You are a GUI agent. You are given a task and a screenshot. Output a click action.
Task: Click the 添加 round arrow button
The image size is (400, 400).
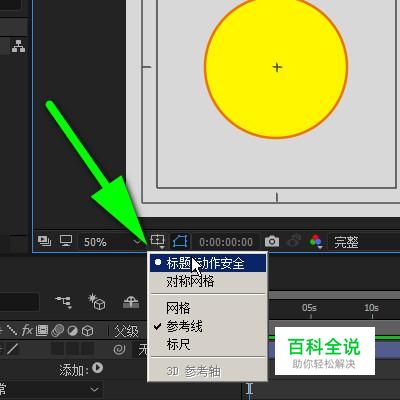tap(98, 368)
